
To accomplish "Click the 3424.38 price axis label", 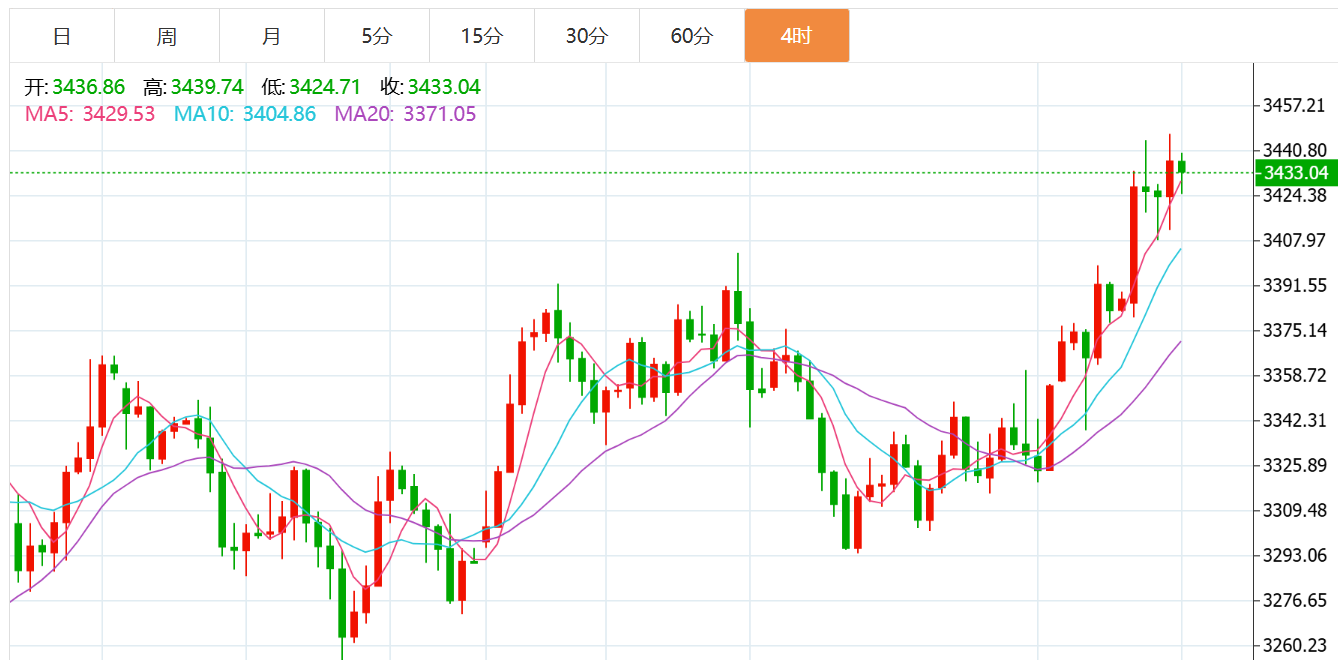I will [1295, 195].
